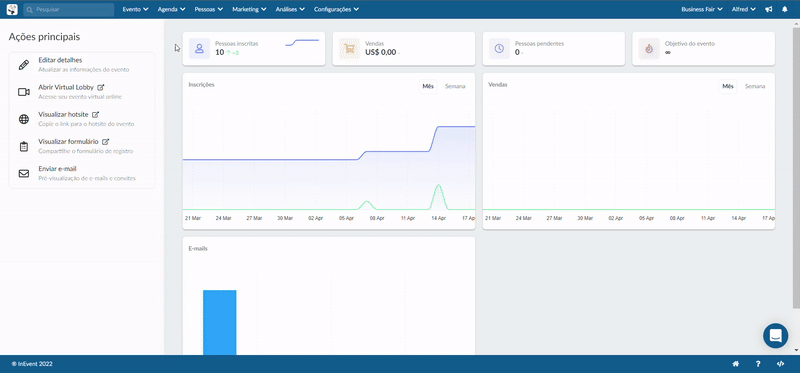Click the envelope e-mail icon
Viewport: 800px width, 373px height.
coord(24,173)
